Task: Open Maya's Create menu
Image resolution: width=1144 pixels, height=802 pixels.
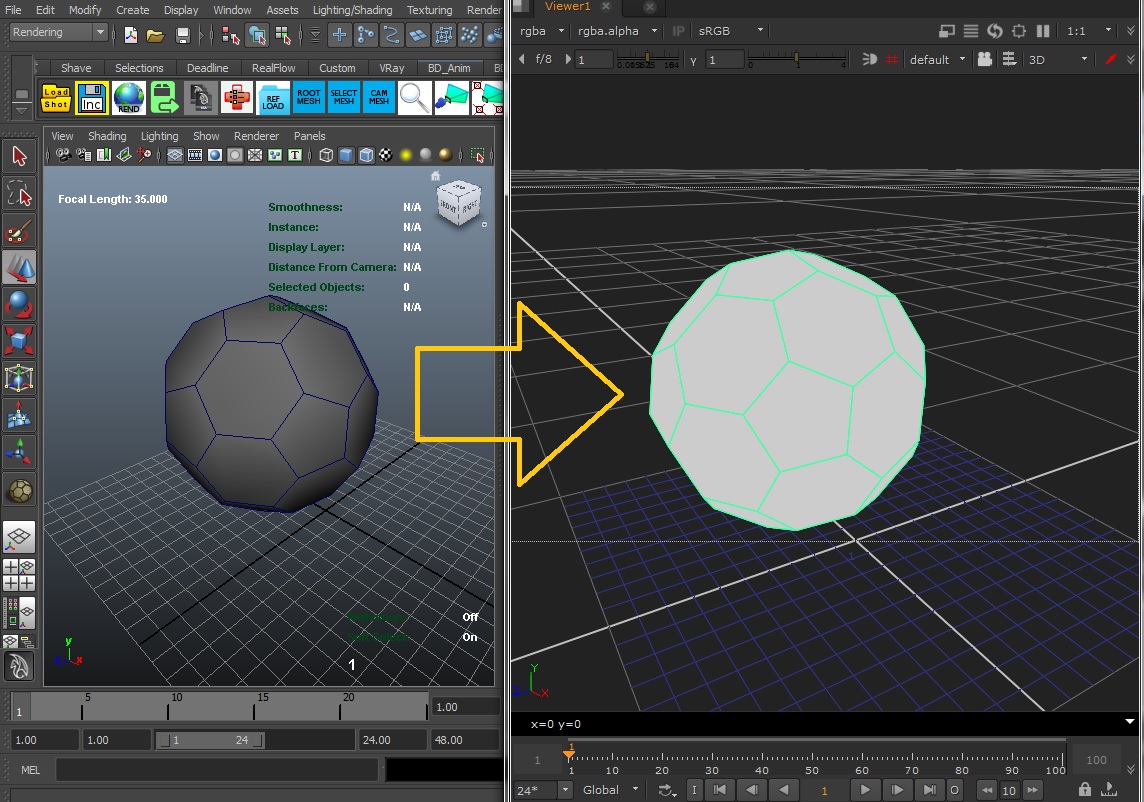Action: (133, 9)
